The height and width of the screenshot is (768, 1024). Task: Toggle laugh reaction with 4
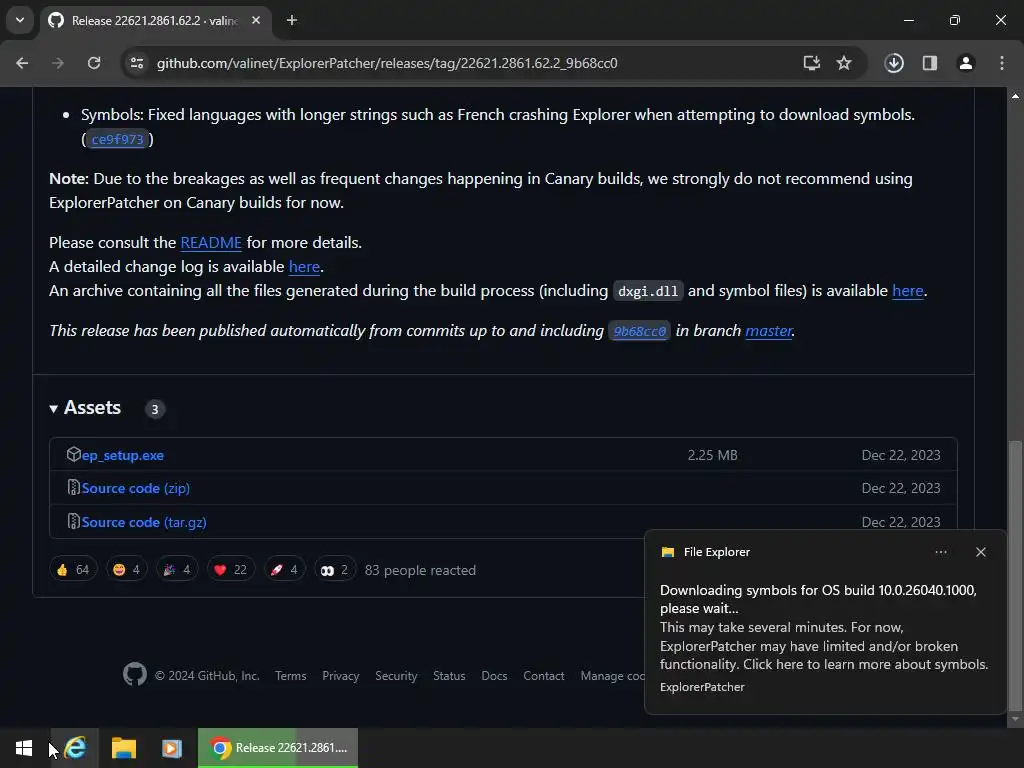(126, 570)
